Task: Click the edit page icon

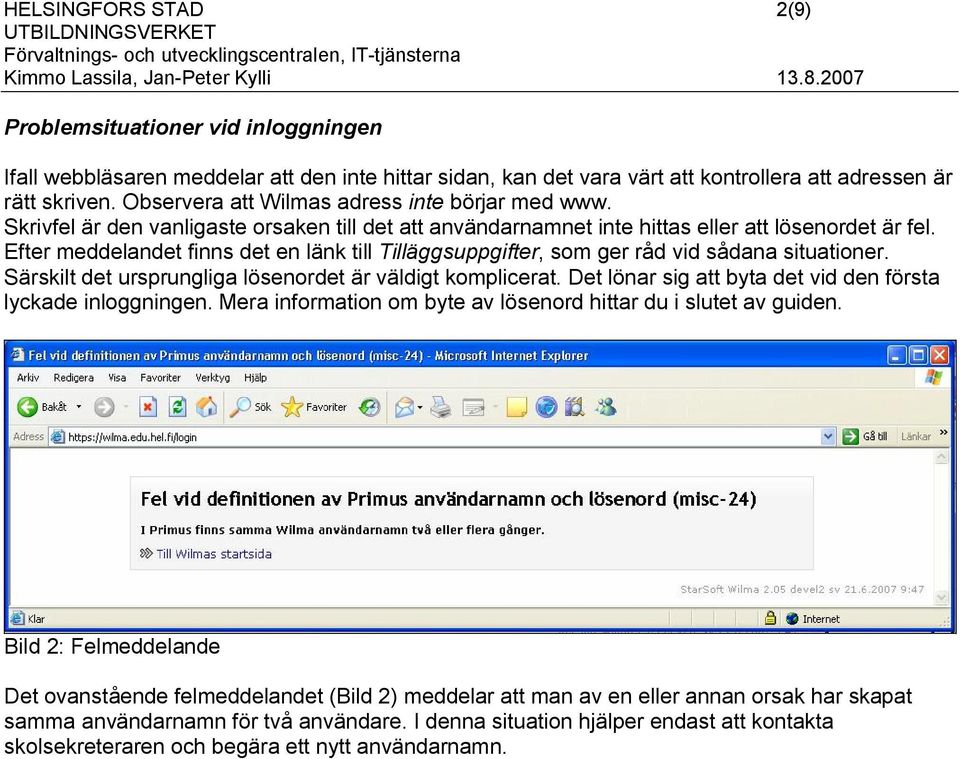Action: click(473, 407)
